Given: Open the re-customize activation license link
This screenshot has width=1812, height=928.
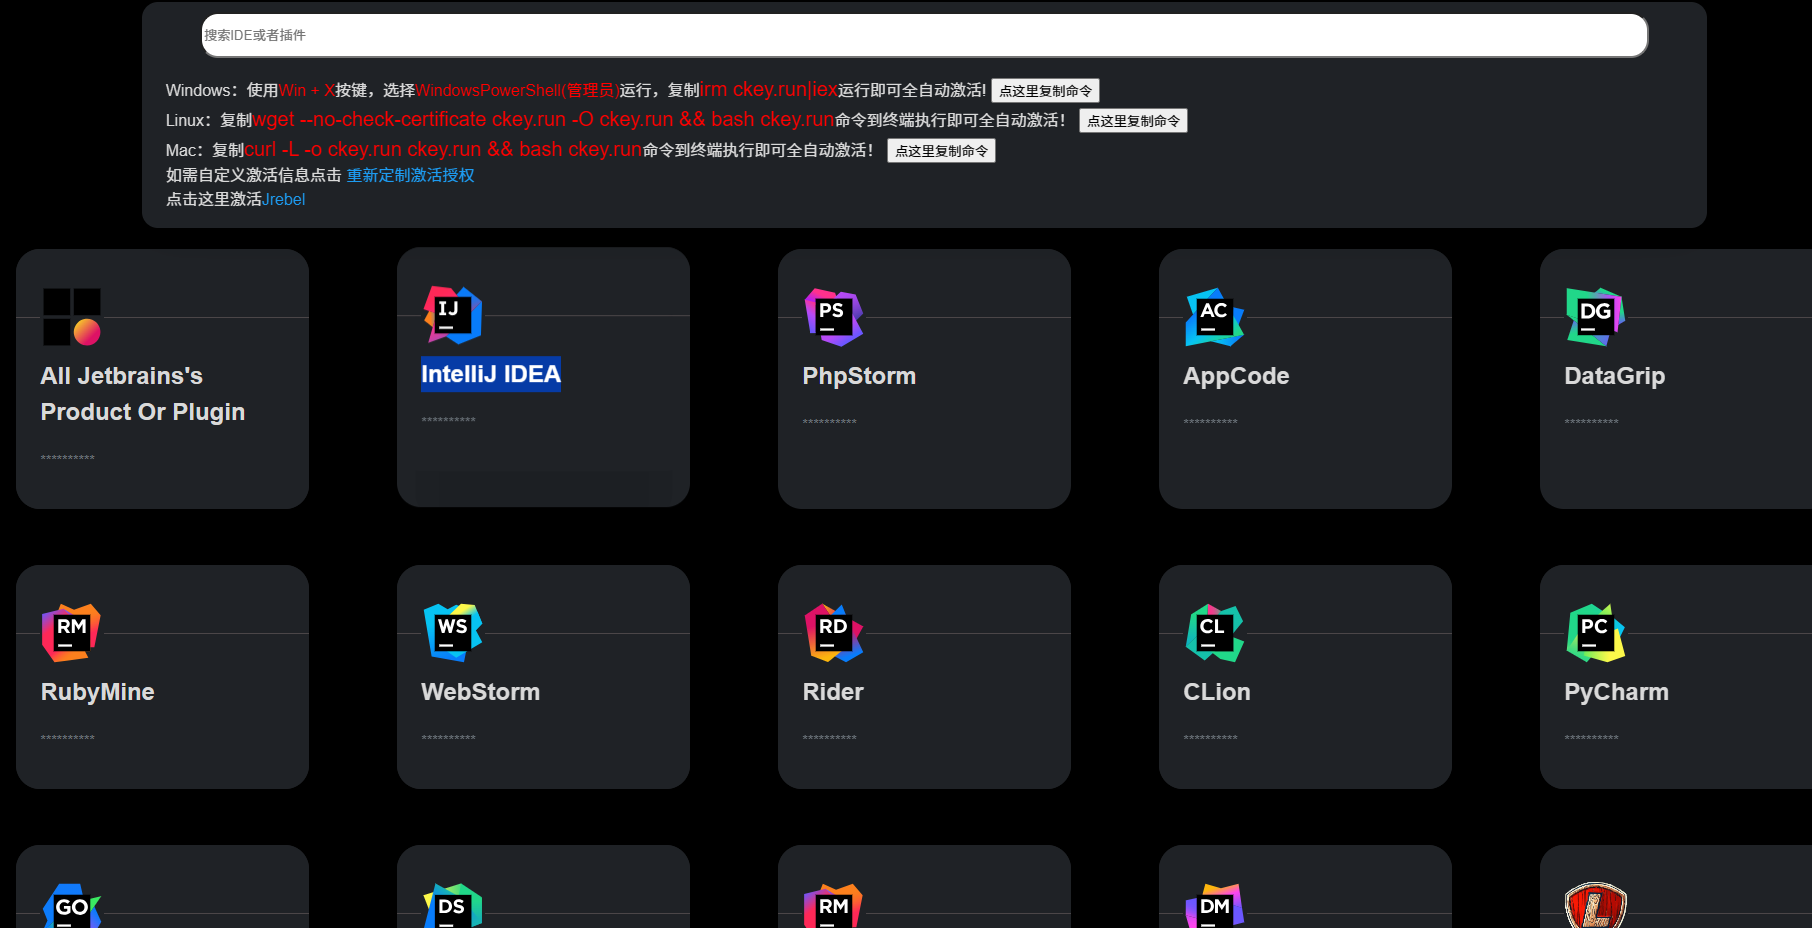Looking at the screenshot, I should click(x=410, y=175).
